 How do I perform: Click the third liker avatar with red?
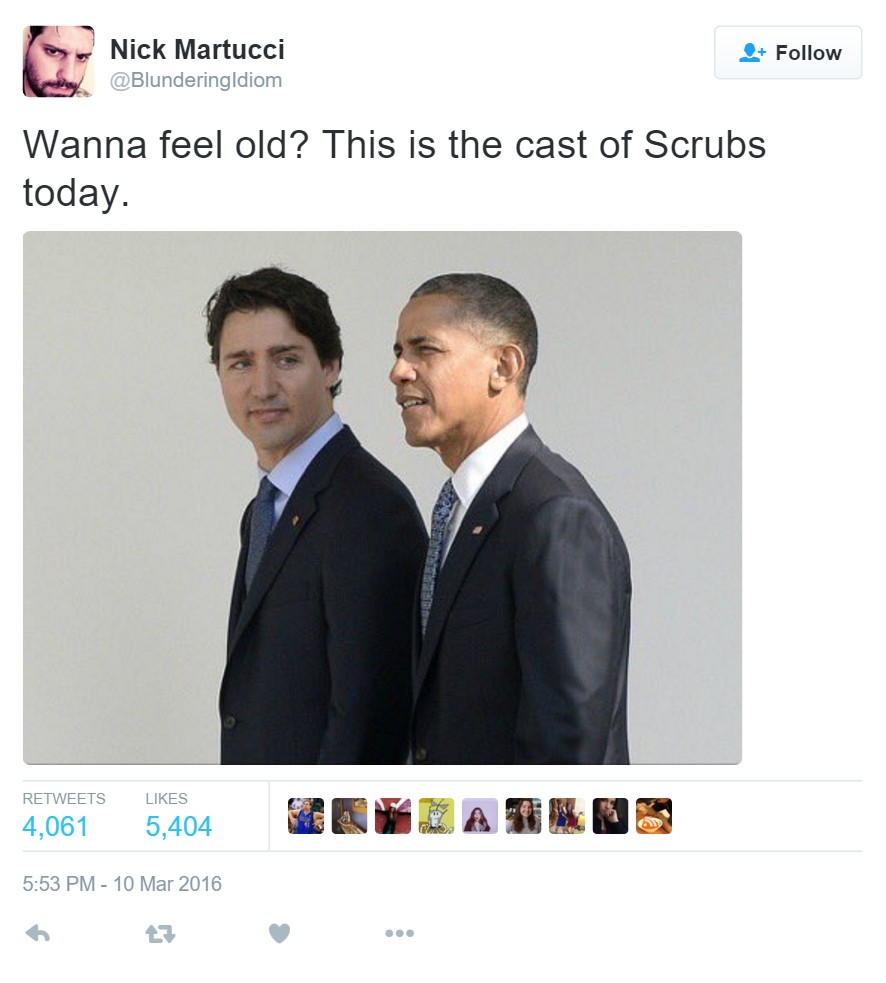393,816
